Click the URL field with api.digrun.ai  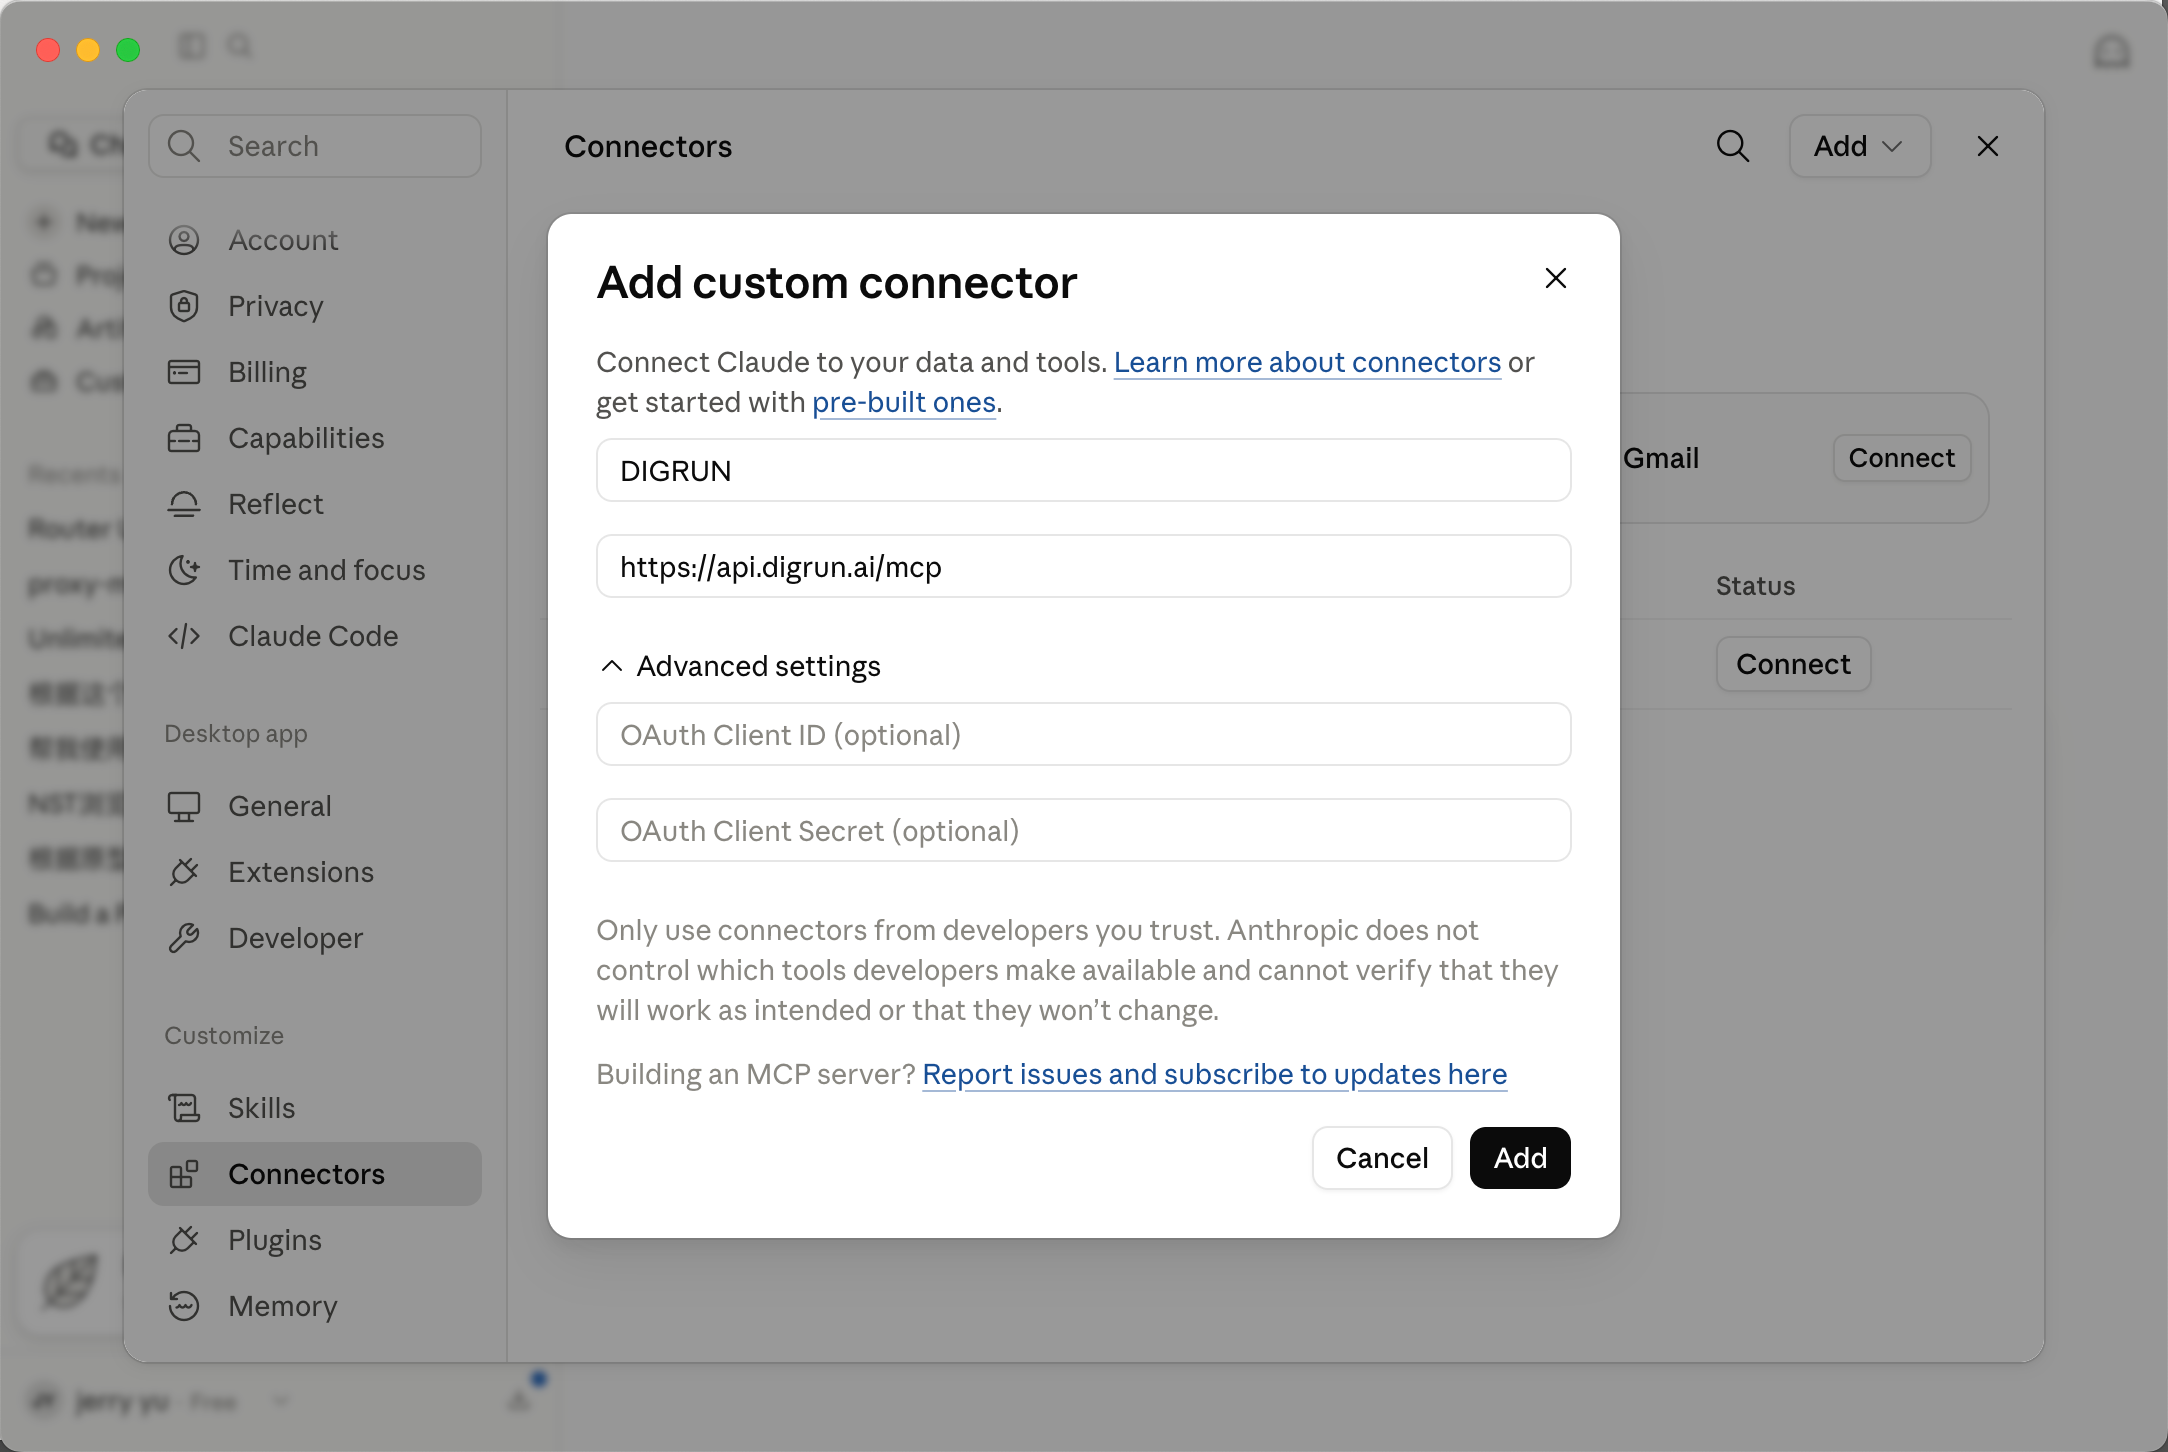1084,566
